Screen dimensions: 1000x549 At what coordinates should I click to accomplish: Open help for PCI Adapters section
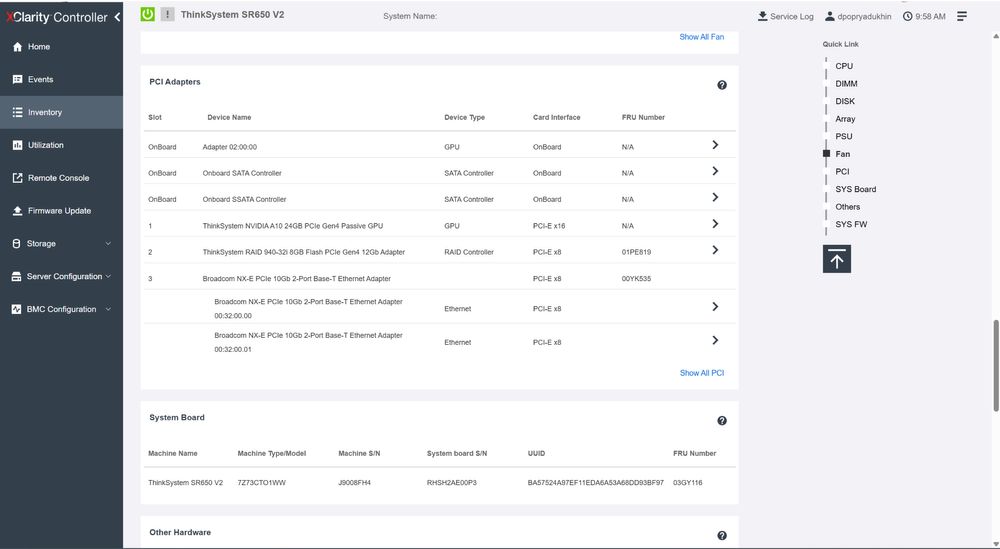(x=722, y=85)
